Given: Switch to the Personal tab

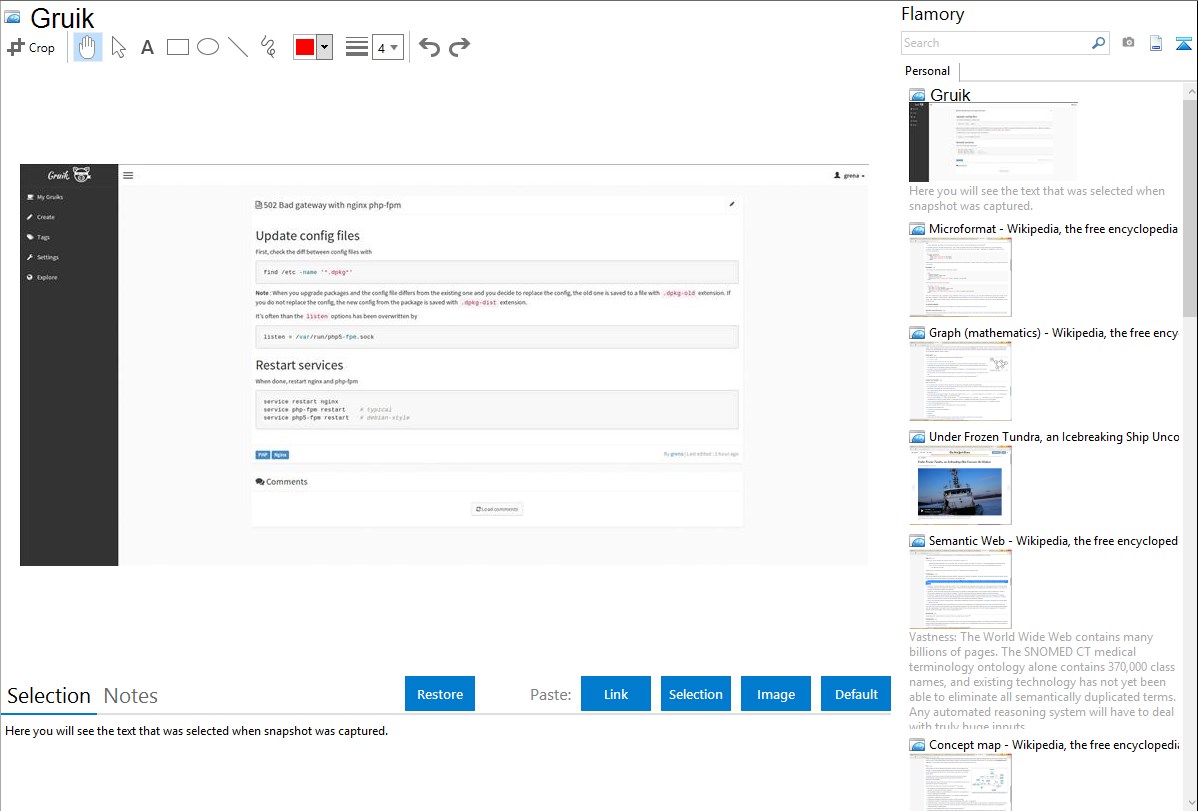Looking at the screenshot, I should click(x=928, y=70).
